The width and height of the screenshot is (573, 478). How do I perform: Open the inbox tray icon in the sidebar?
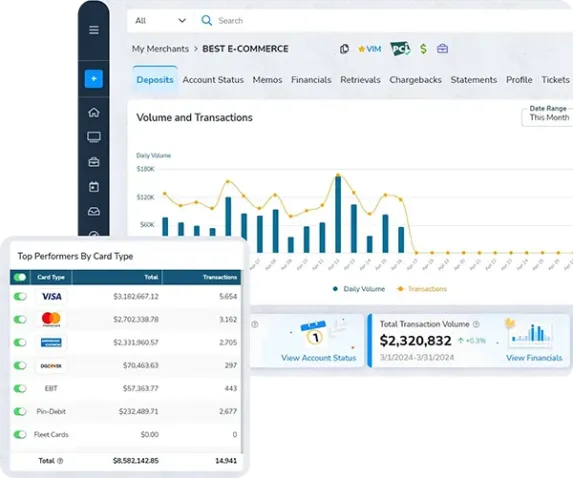pos(94,212)
